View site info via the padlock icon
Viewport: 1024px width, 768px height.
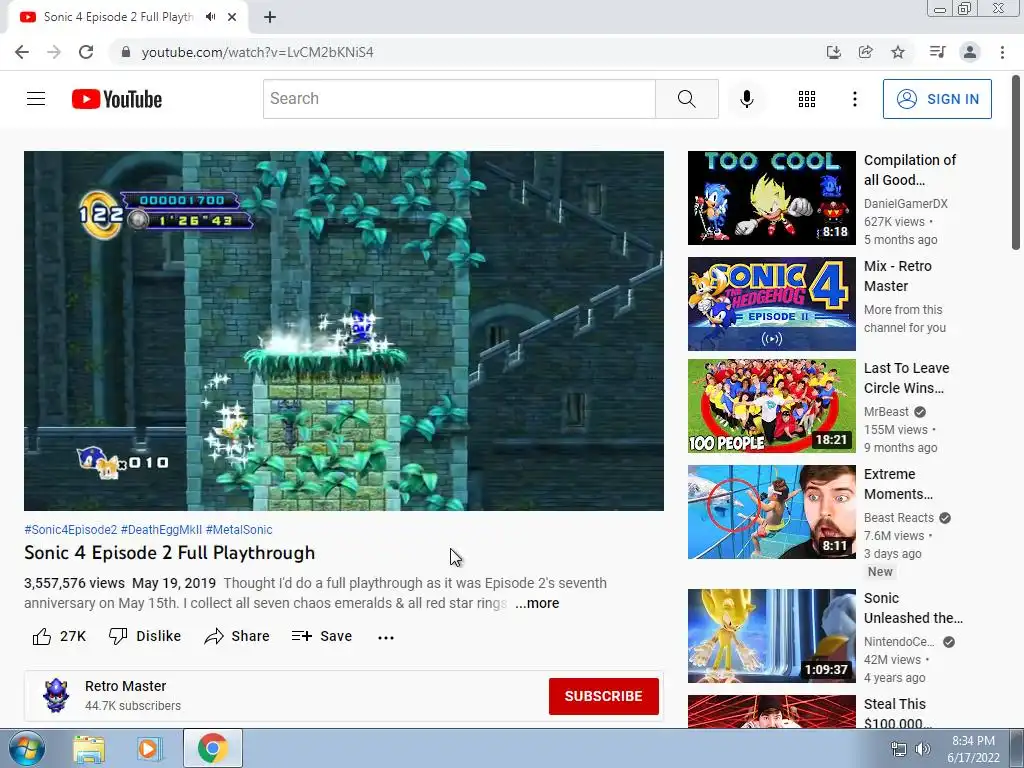tap(126, 52)
